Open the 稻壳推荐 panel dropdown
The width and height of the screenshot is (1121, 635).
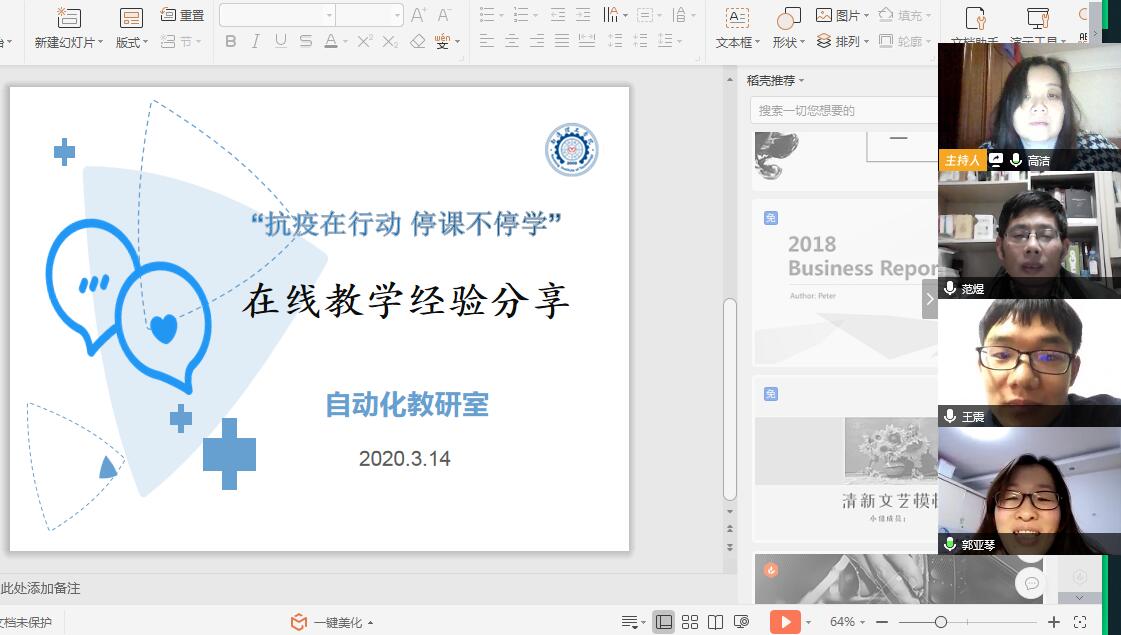tap(802, 80)
